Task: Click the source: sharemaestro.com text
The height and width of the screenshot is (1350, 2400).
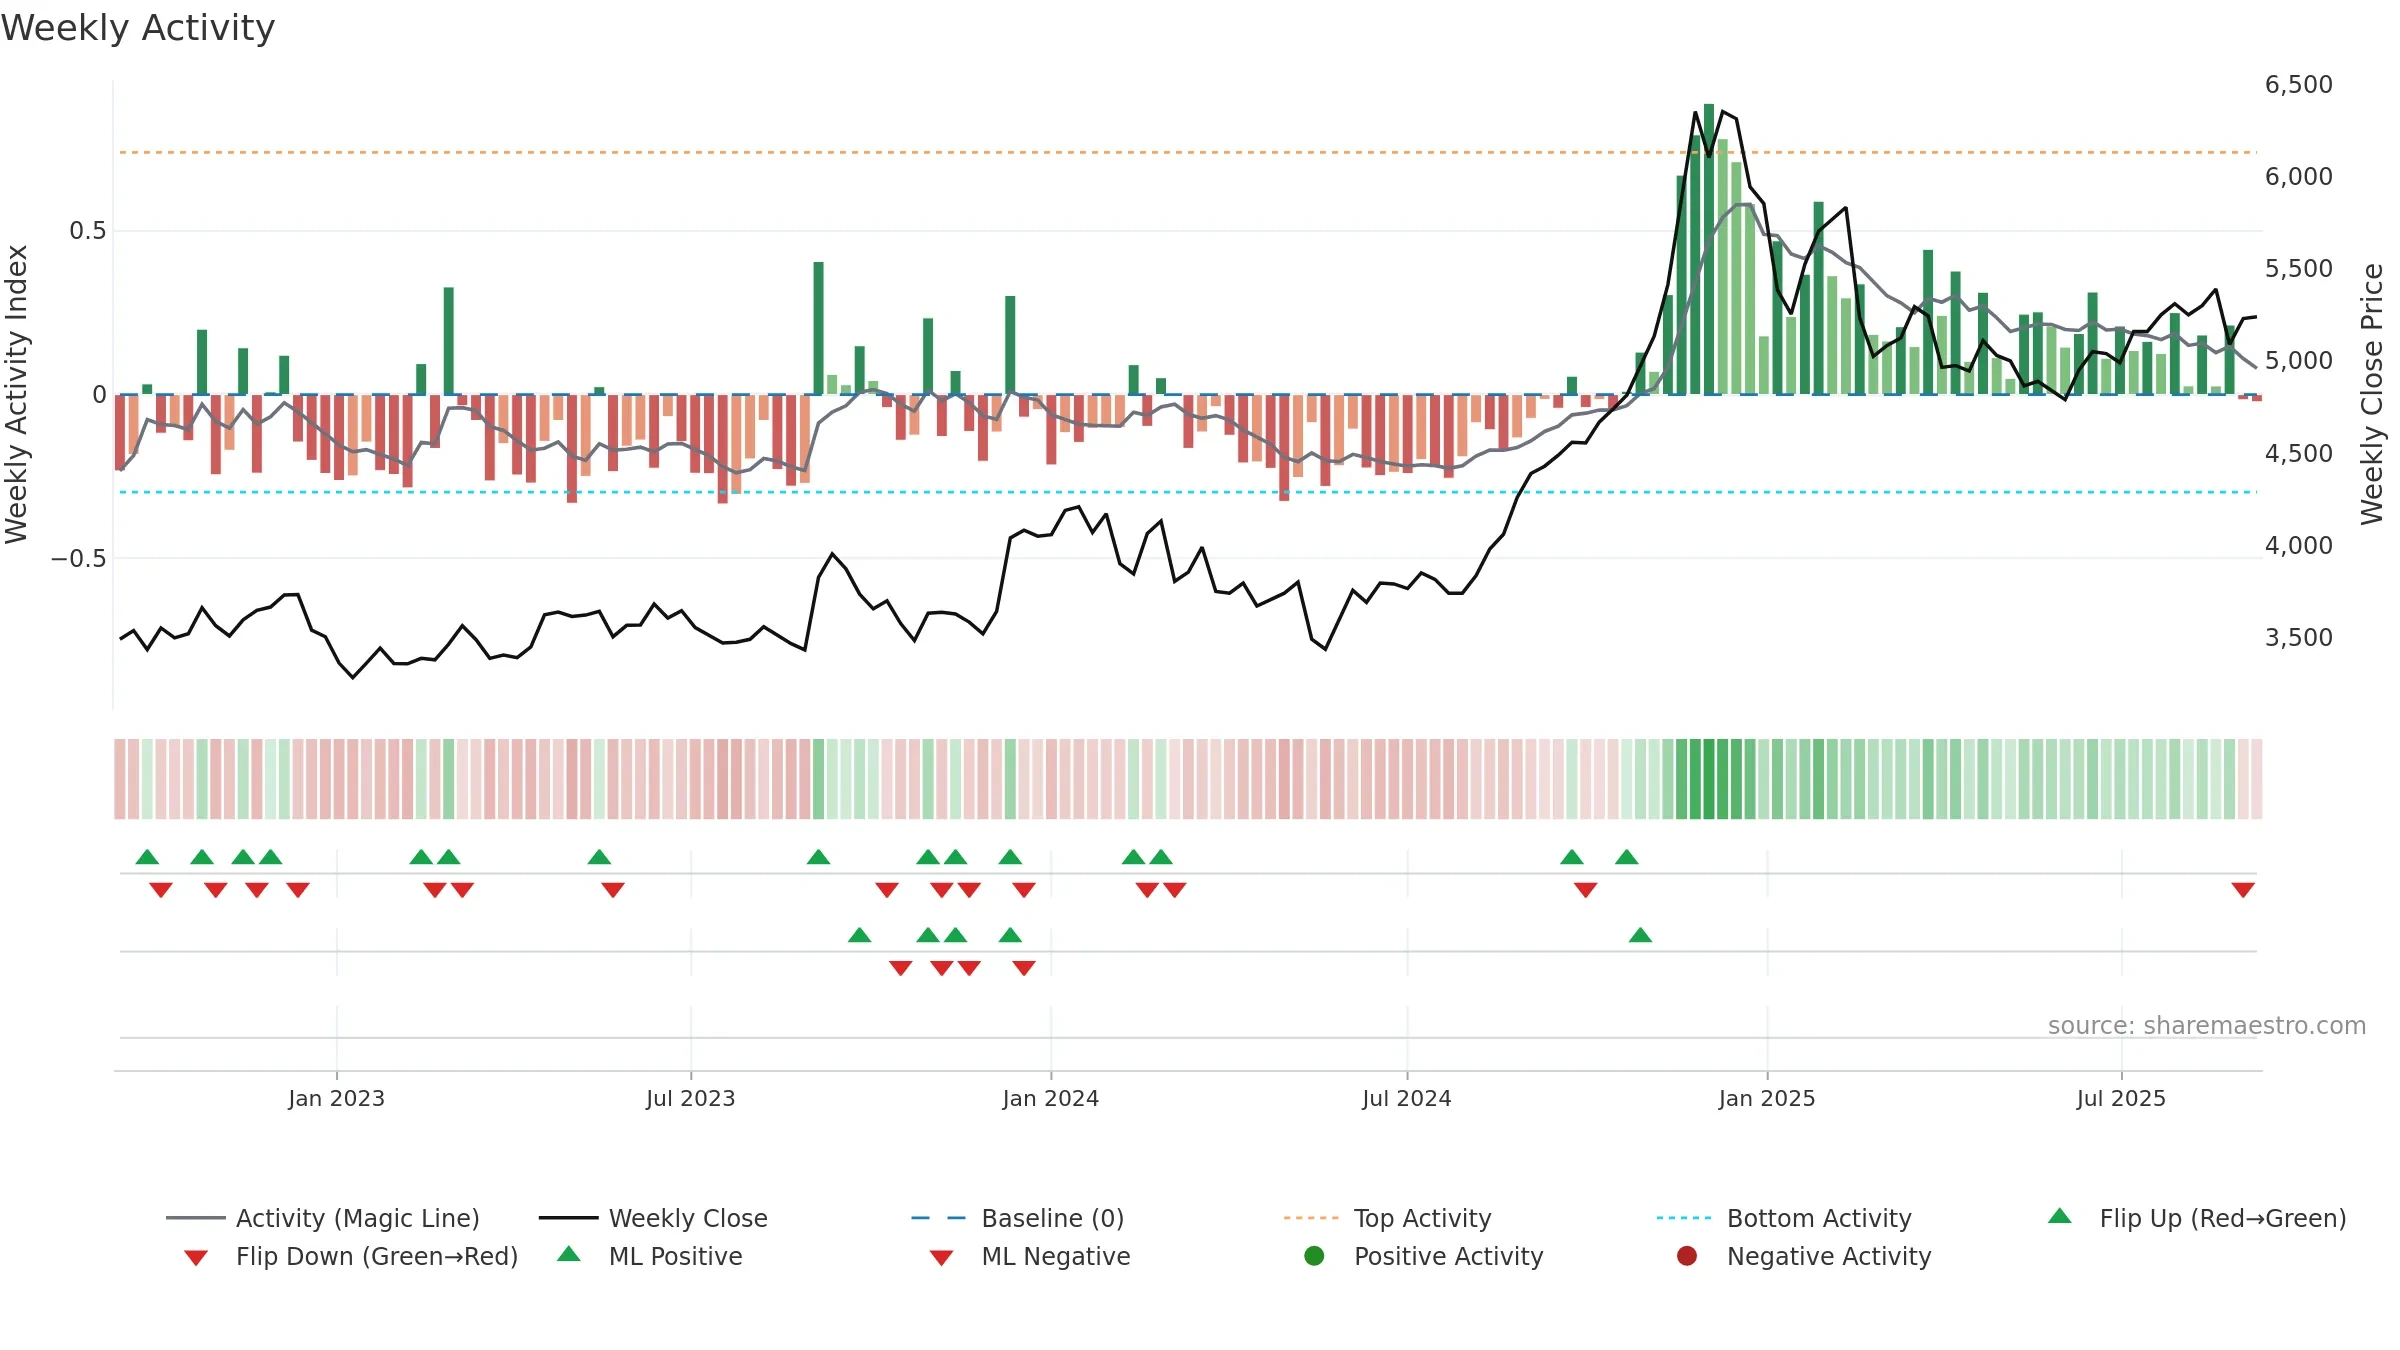Action: coord(2207,1026)
